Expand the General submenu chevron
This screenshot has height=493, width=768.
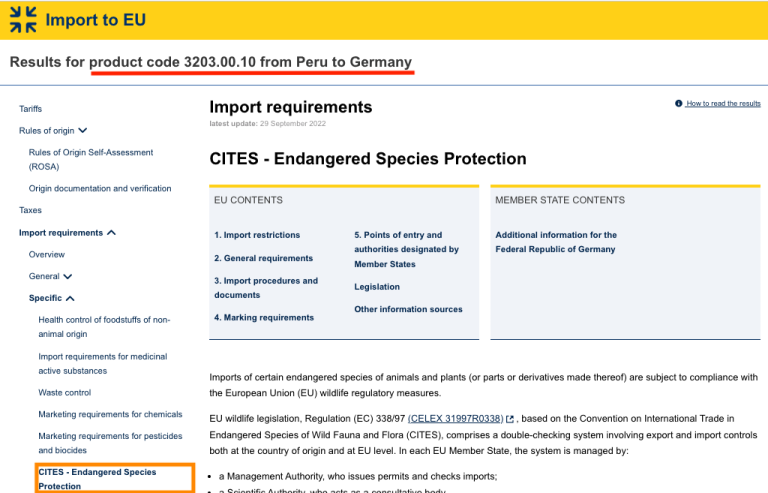point(68,277)
